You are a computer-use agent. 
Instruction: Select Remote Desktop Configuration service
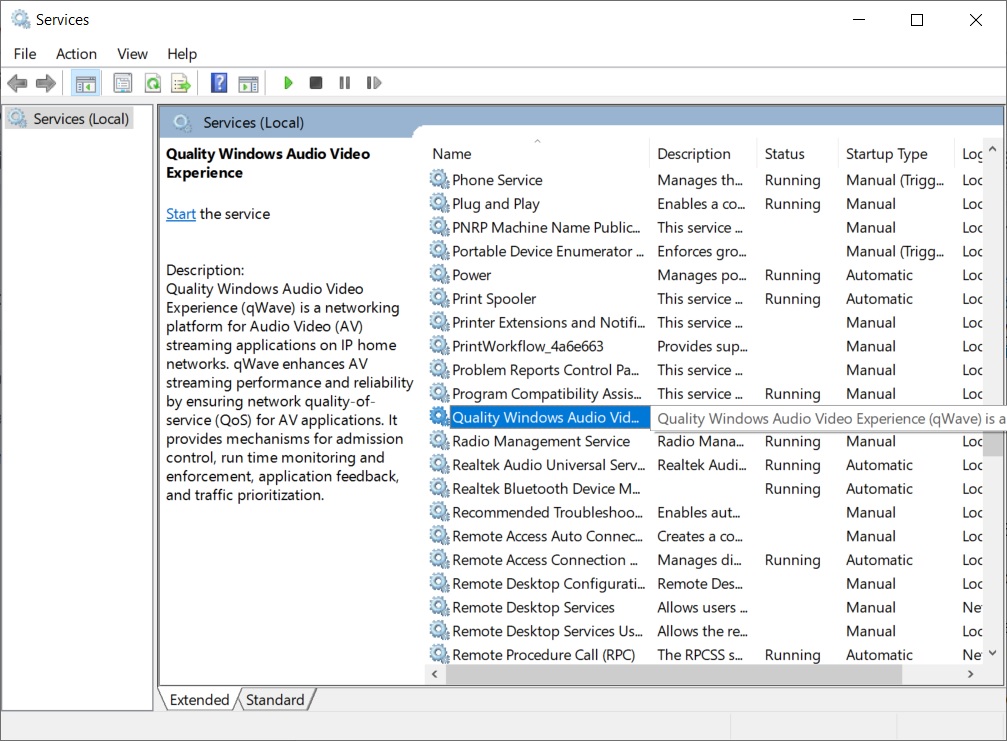704,584
